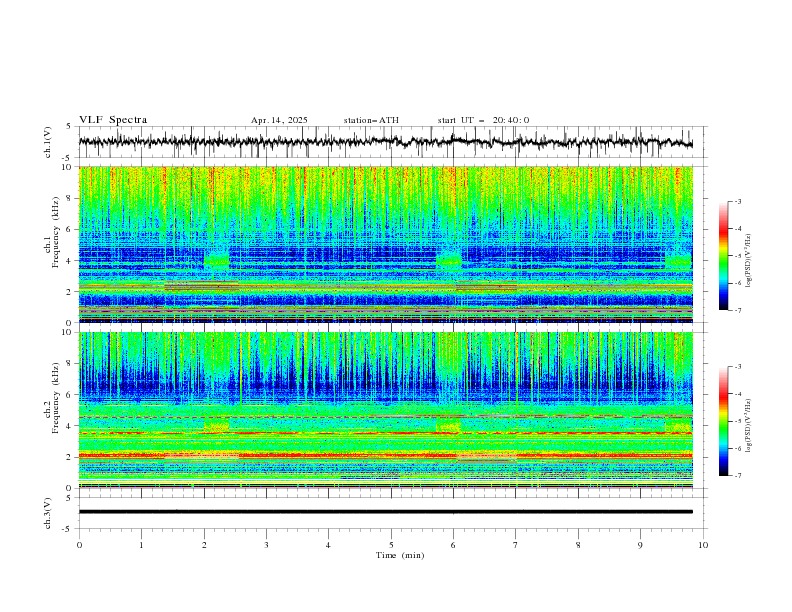
Task: Click the 'VLF Spectra' title text
Action: (x=113, y=120)
